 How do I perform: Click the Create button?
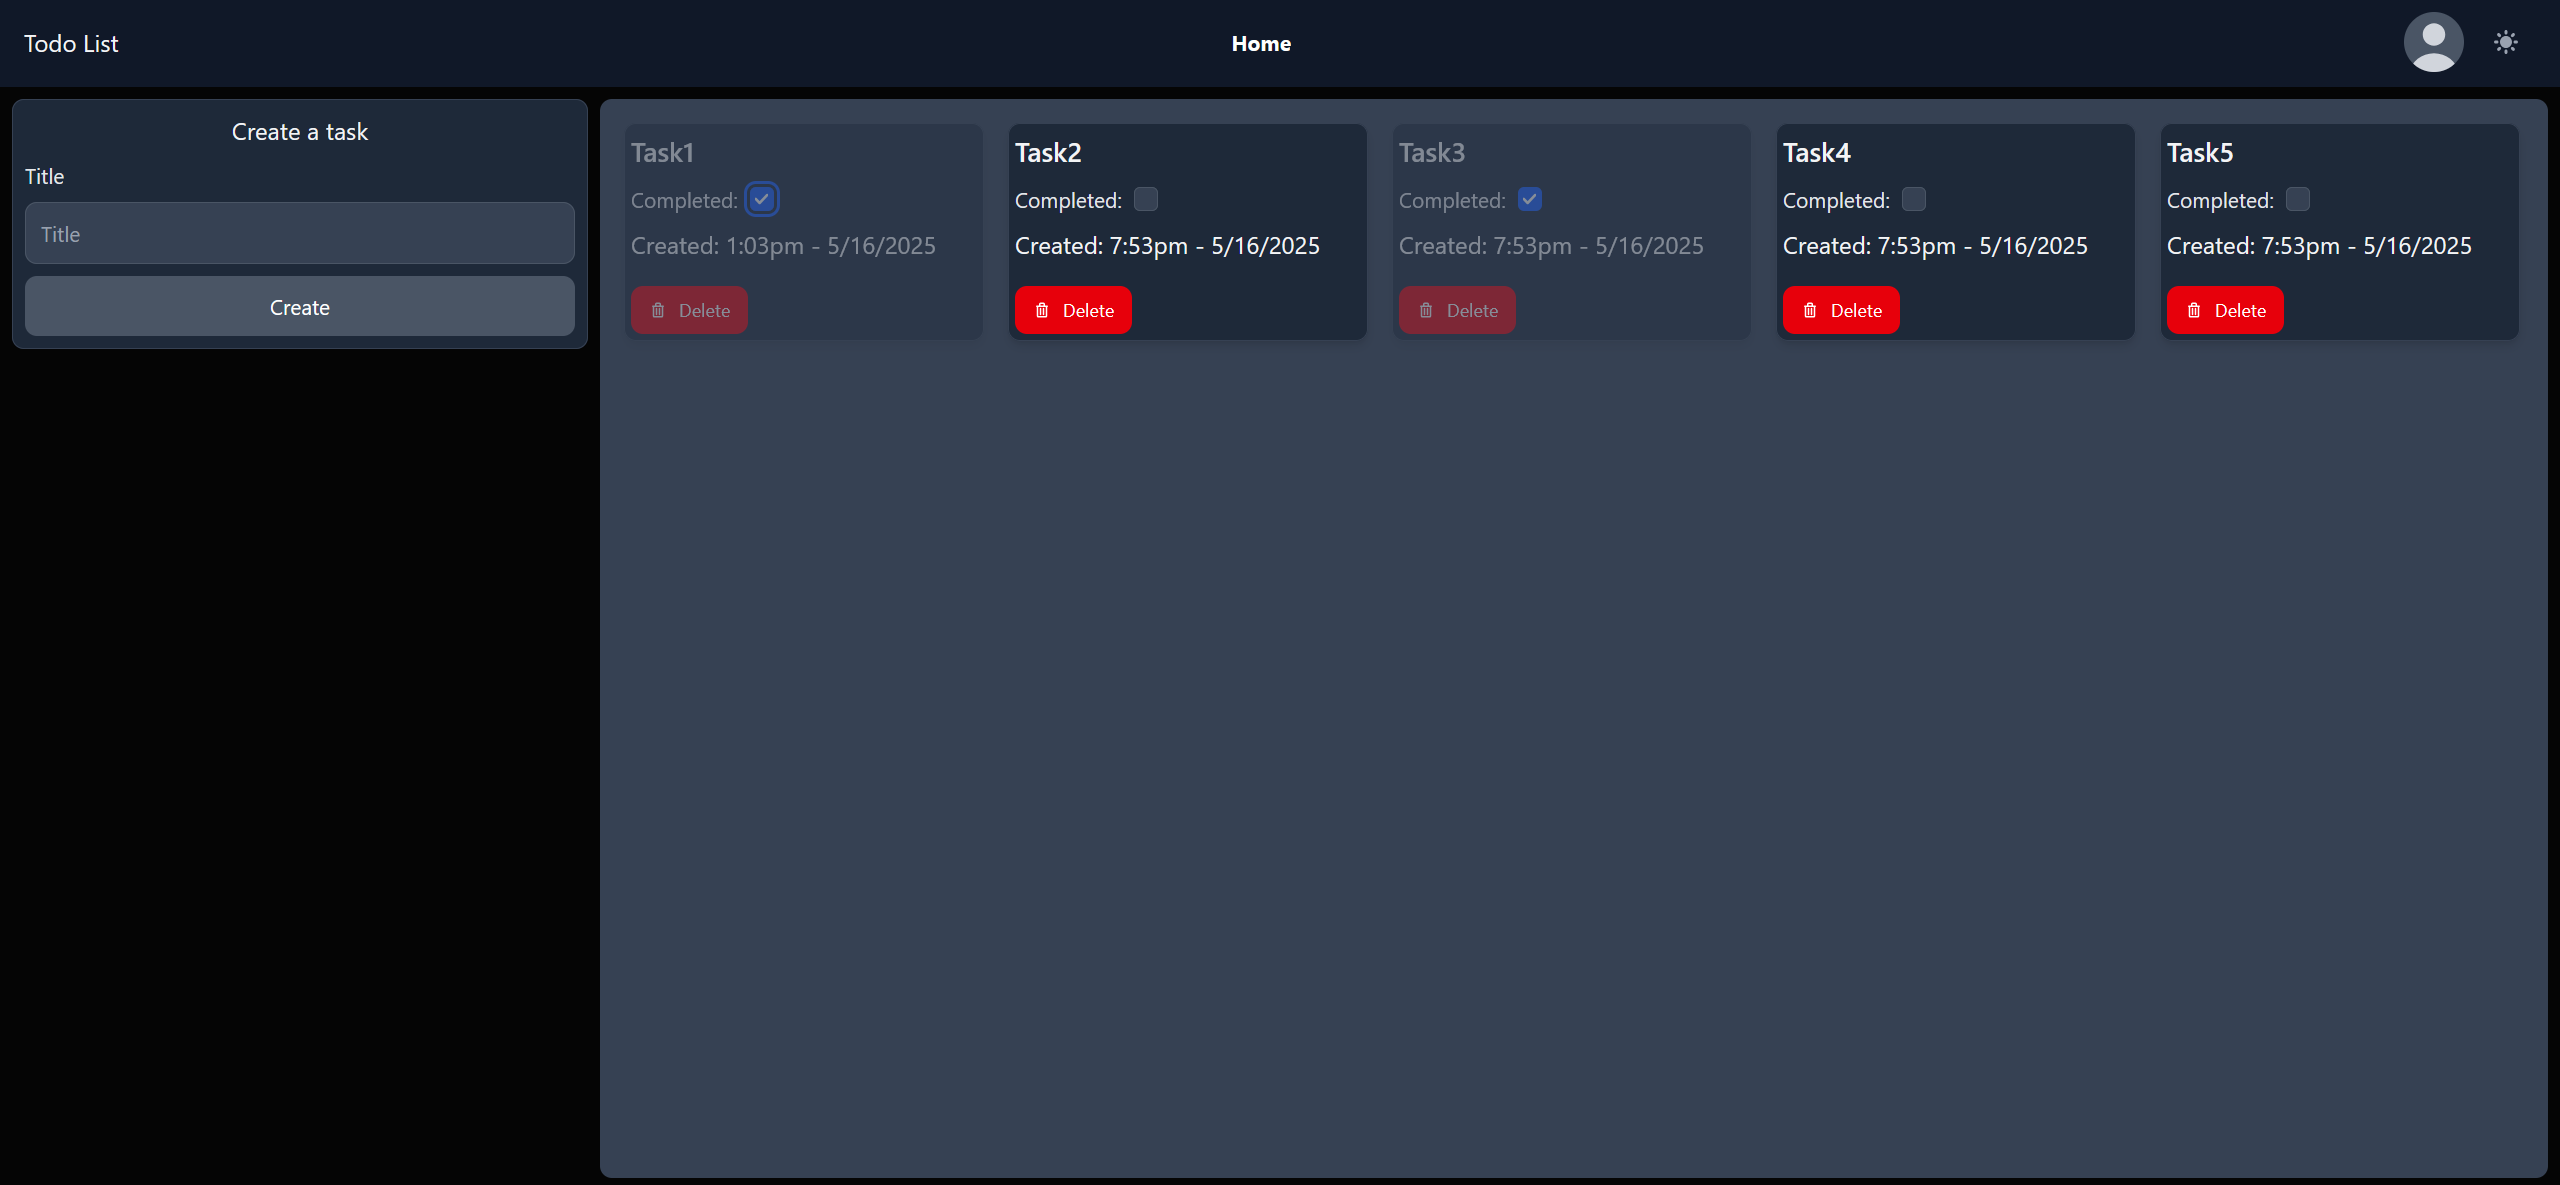tap(300, 306)
